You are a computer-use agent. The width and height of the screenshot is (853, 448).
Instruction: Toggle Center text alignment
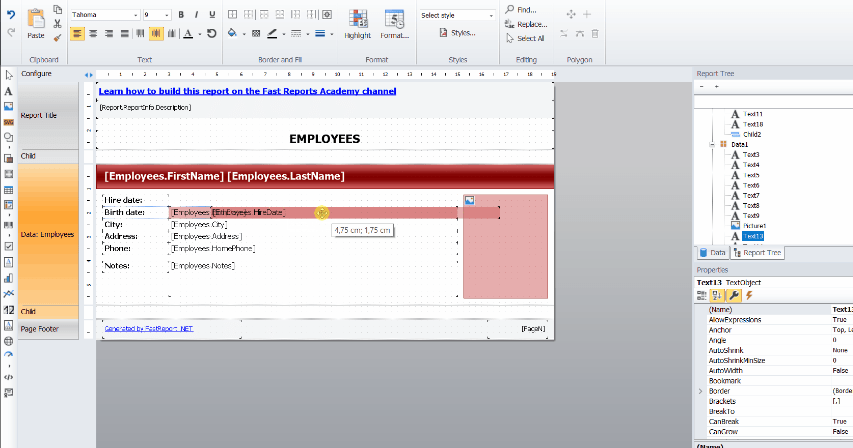(x=93, y=34)
